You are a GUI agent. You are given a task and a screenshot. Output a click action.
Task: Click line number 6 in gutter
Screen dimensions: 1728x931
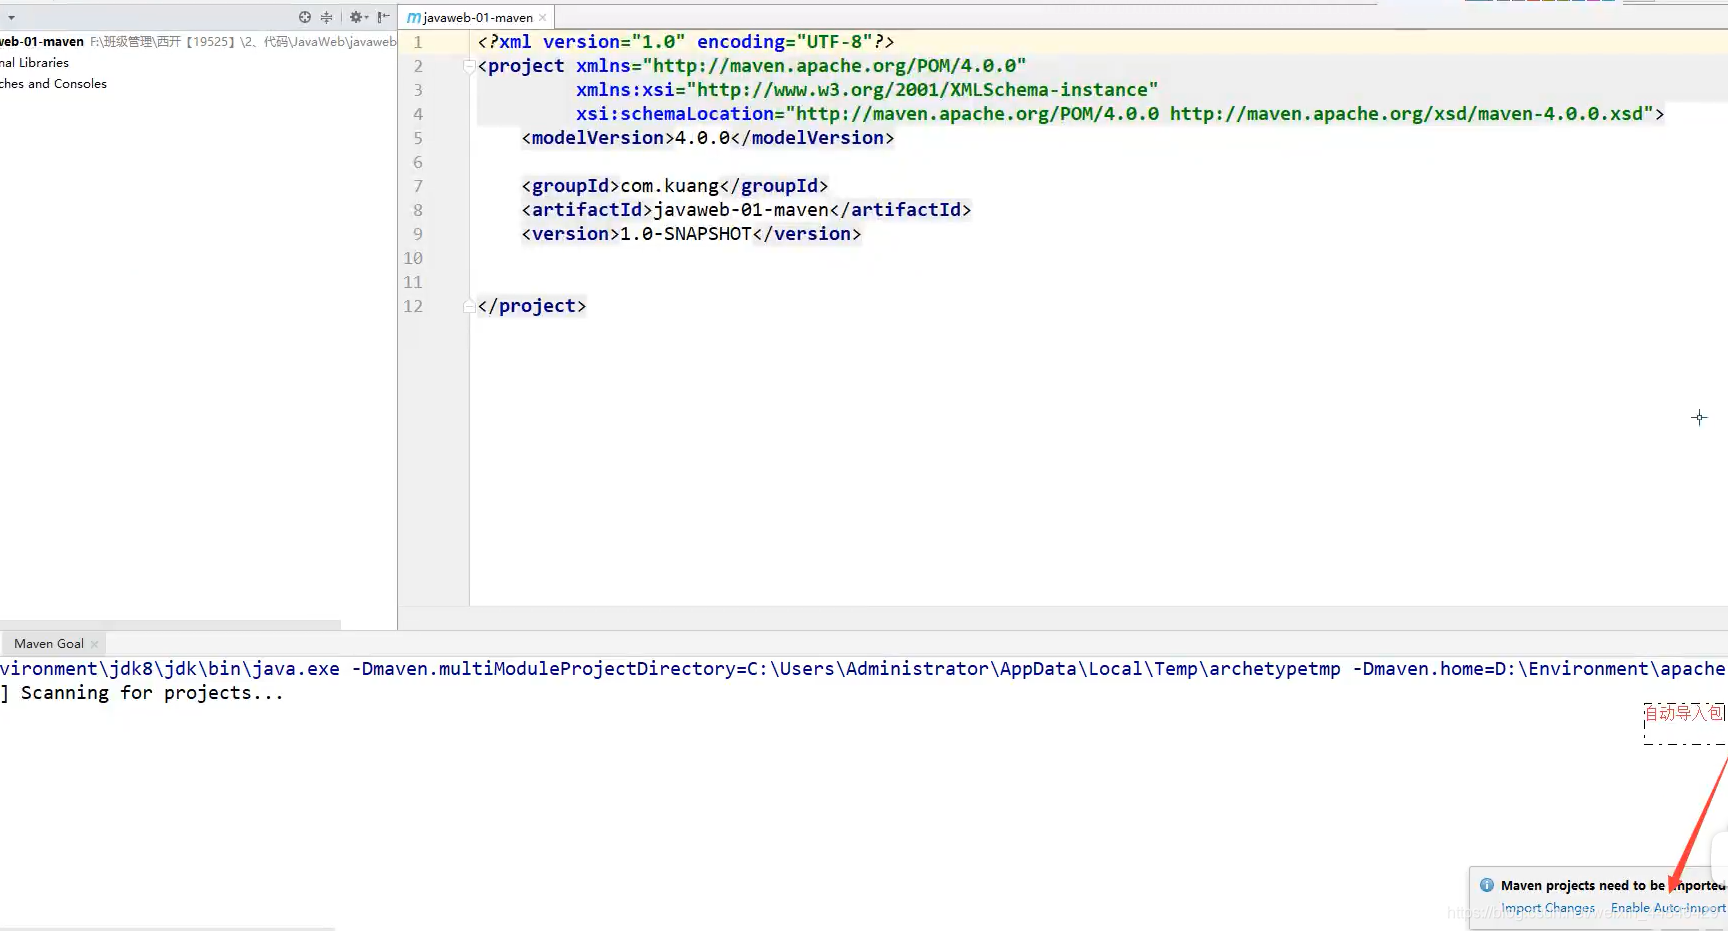tap(418, 162)
